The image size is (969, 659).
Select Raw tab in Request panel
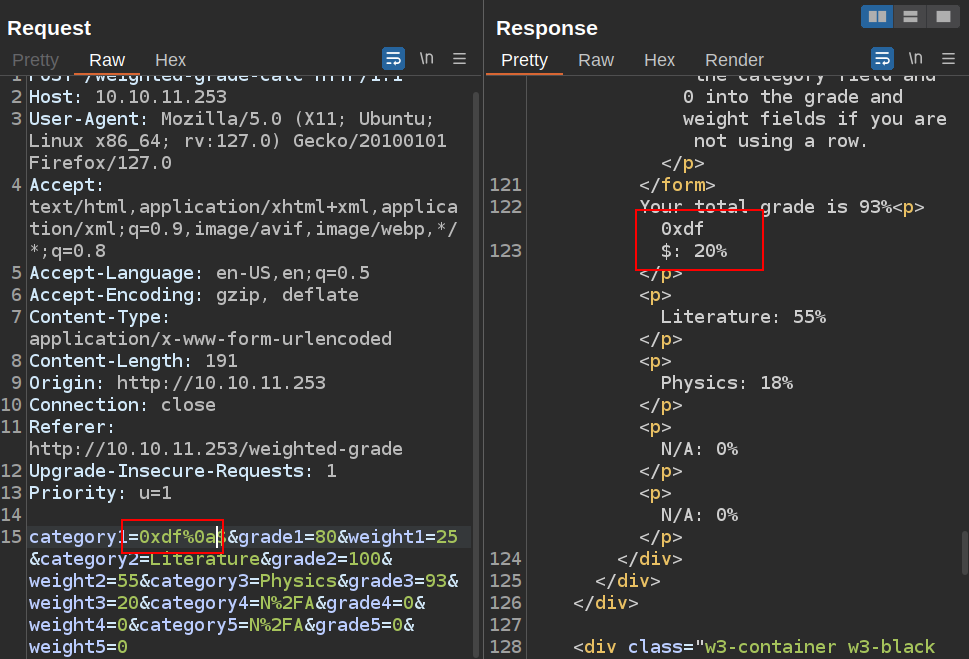tap(107, 60)
